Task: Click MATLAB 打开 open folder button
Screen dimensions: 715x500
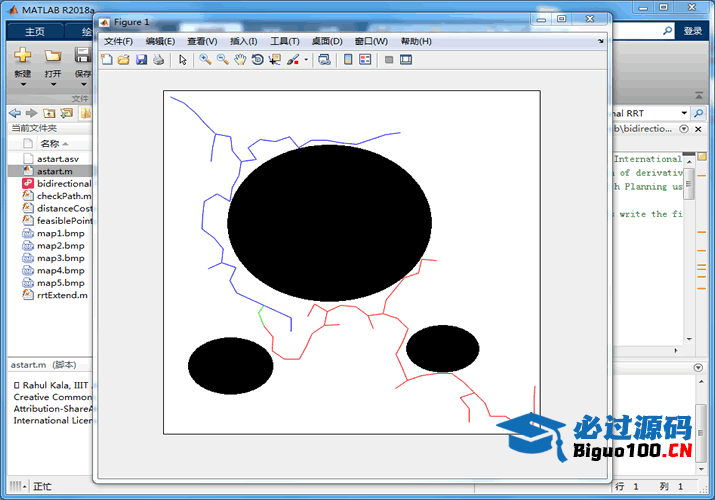Action: (x=53, y=62)
